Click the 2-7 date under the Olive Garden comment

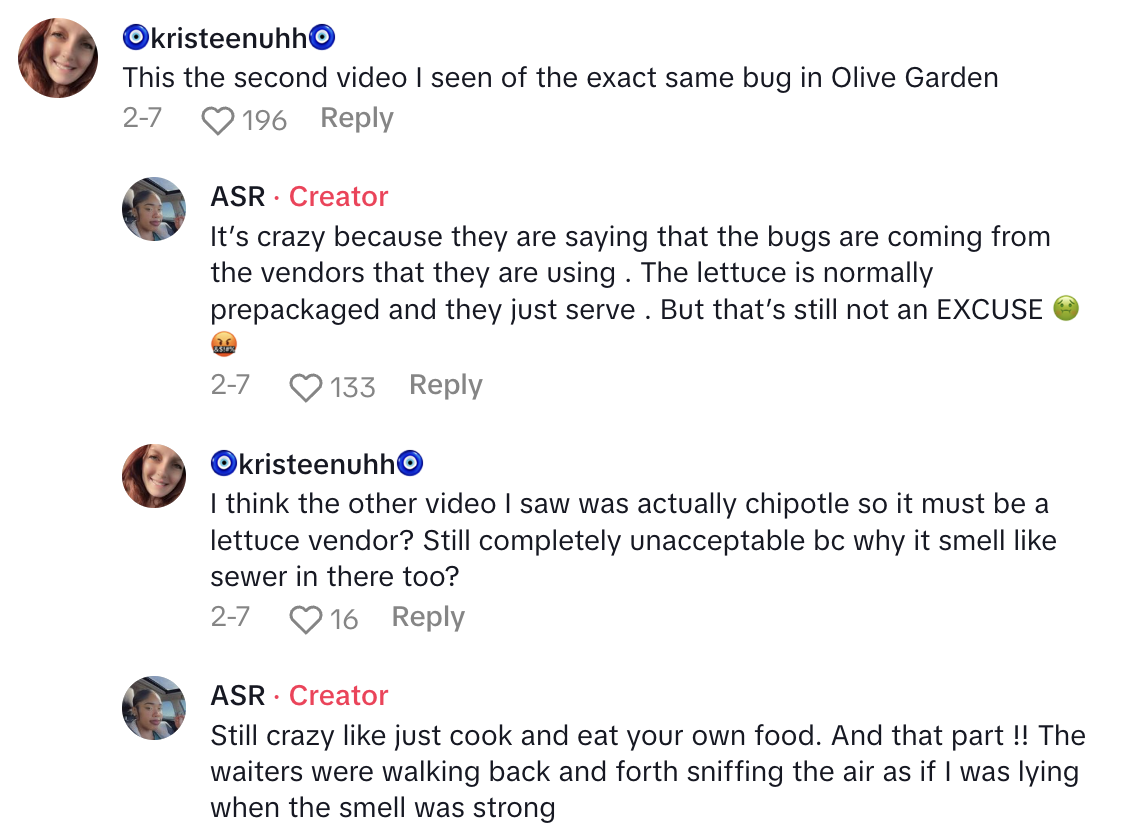pyautogui.click(x=142, y=118)
